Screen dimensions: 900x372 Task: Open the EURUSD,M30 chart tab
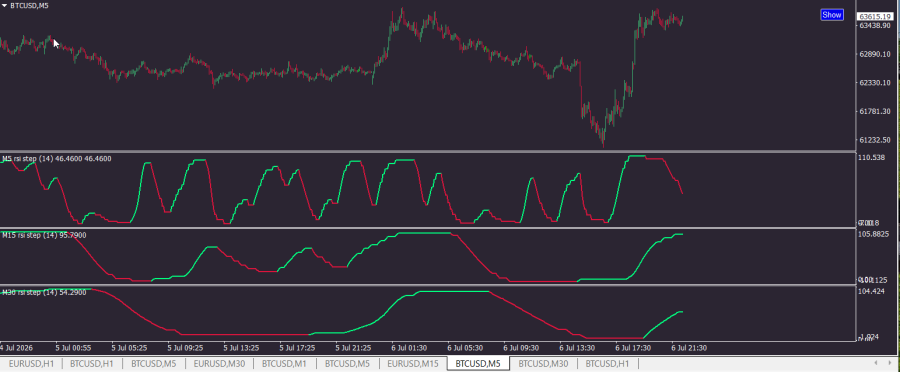[x=219, y=363]
